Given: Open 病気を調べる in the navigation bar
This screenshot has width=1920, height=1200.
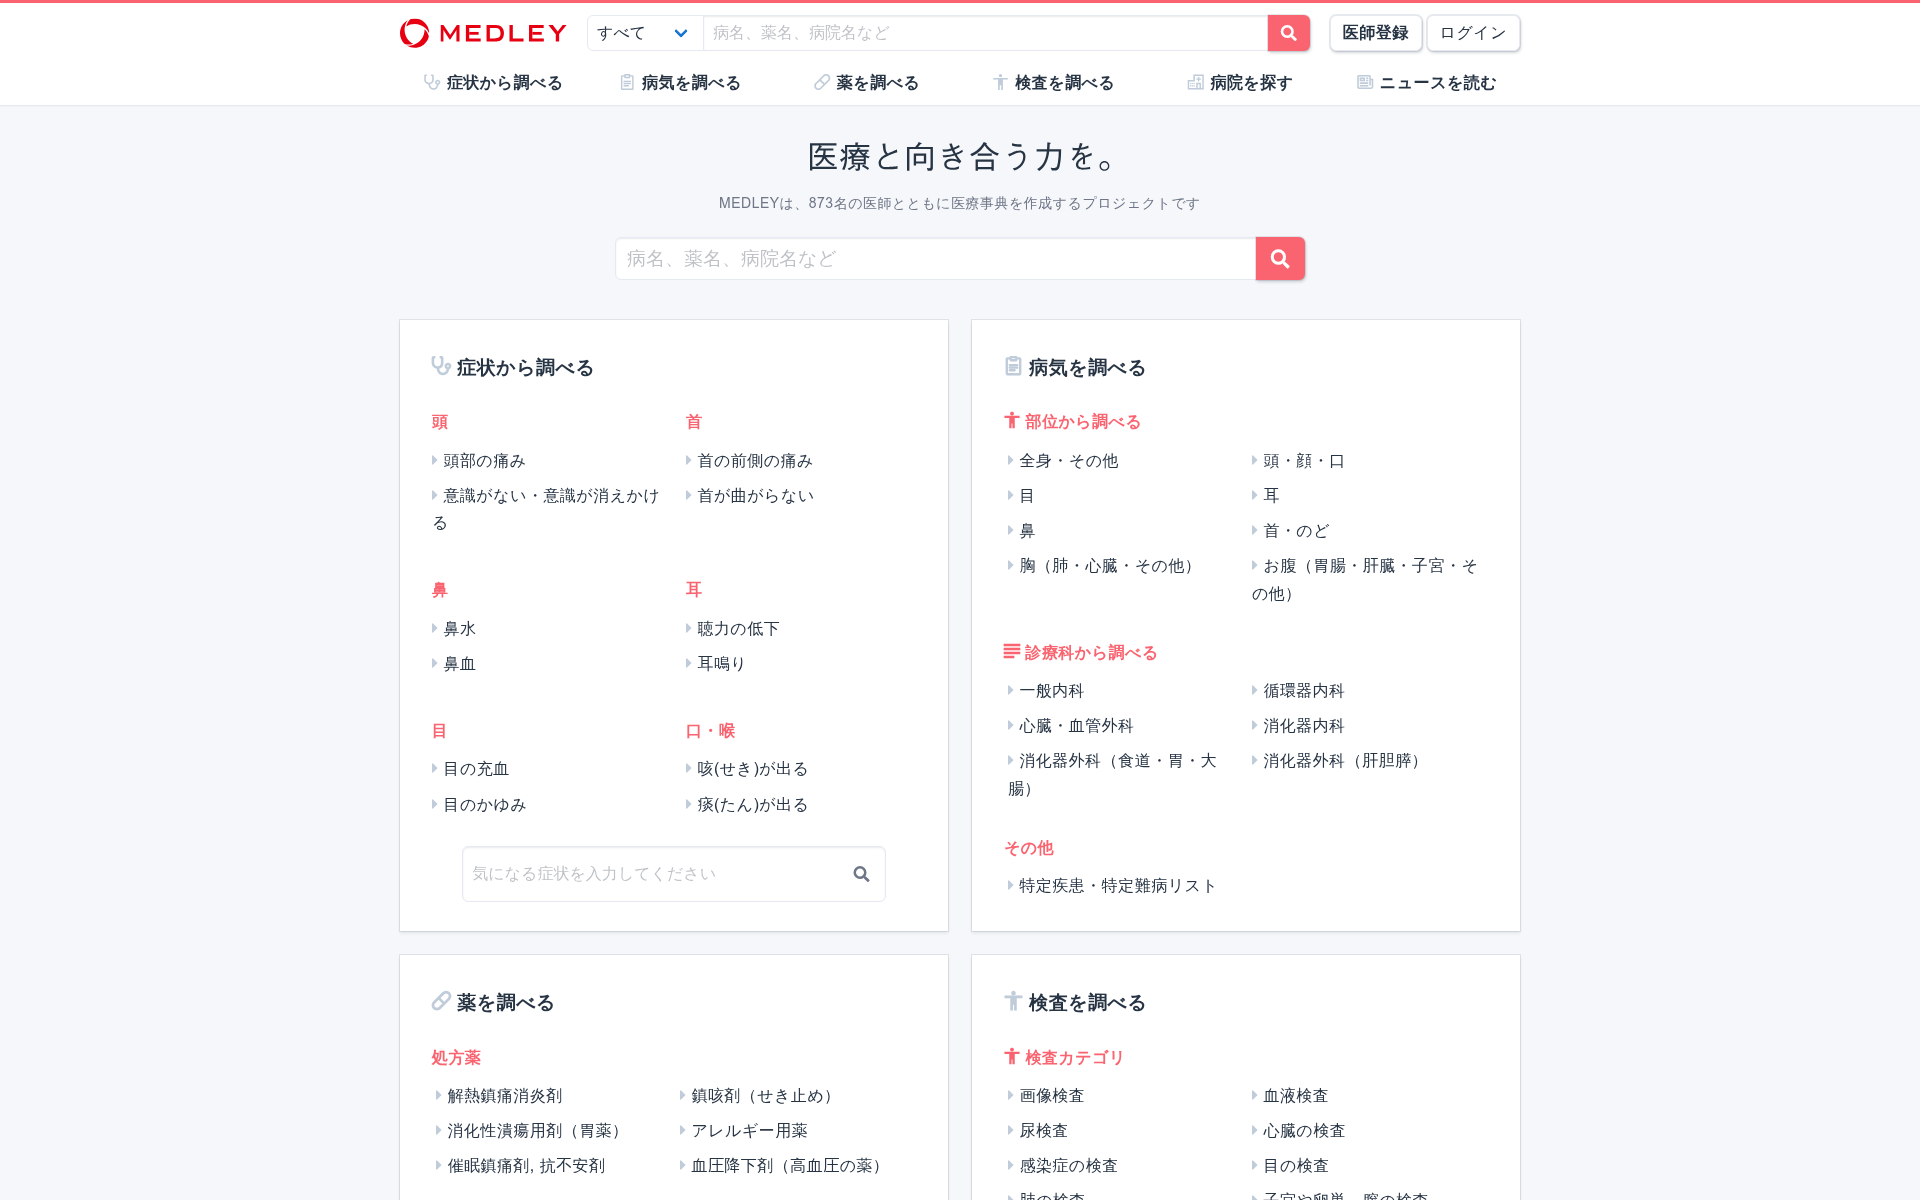Looking at the screenshot, I should (x=680, y=83).
